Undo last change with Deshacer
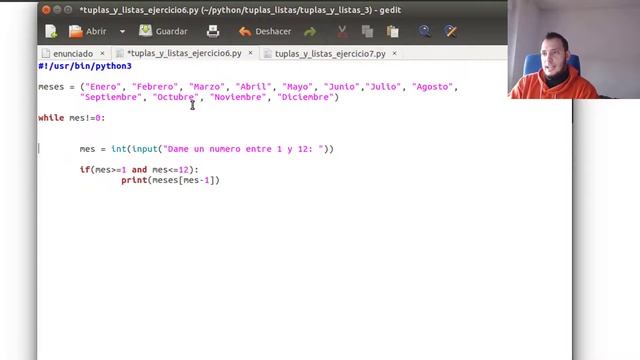This screenshot has height=360, width=640. click(x=265, y=31)
